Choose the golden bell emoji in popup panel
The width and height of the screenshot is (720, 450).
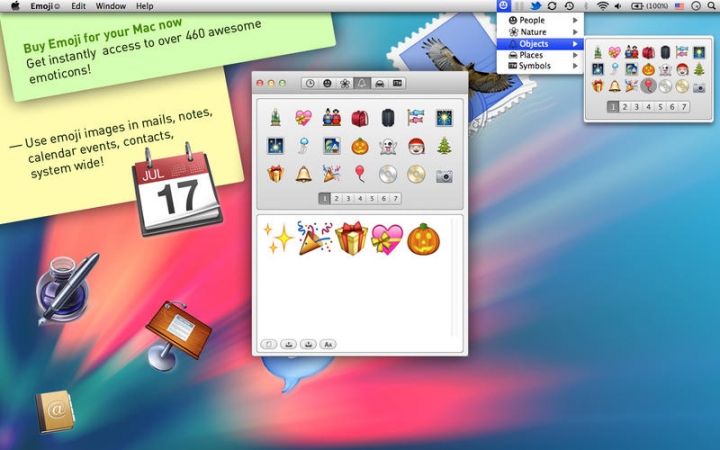point(614,86)
